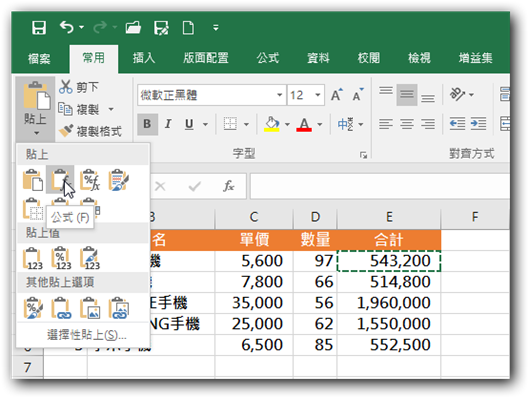Toggle align text right
Image resolution: width=529 pixels, height=398 pixels.
[428, 124]
